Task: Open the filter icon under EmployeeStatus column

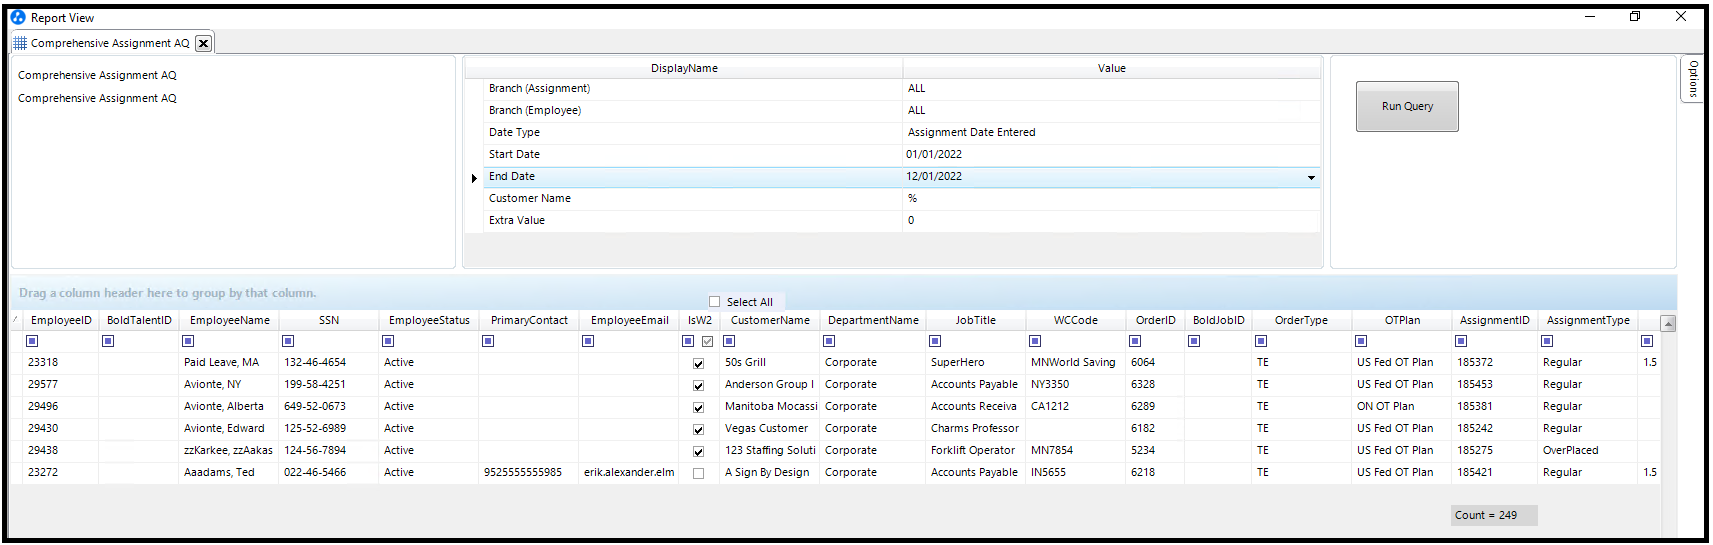Action: (388, 341)
